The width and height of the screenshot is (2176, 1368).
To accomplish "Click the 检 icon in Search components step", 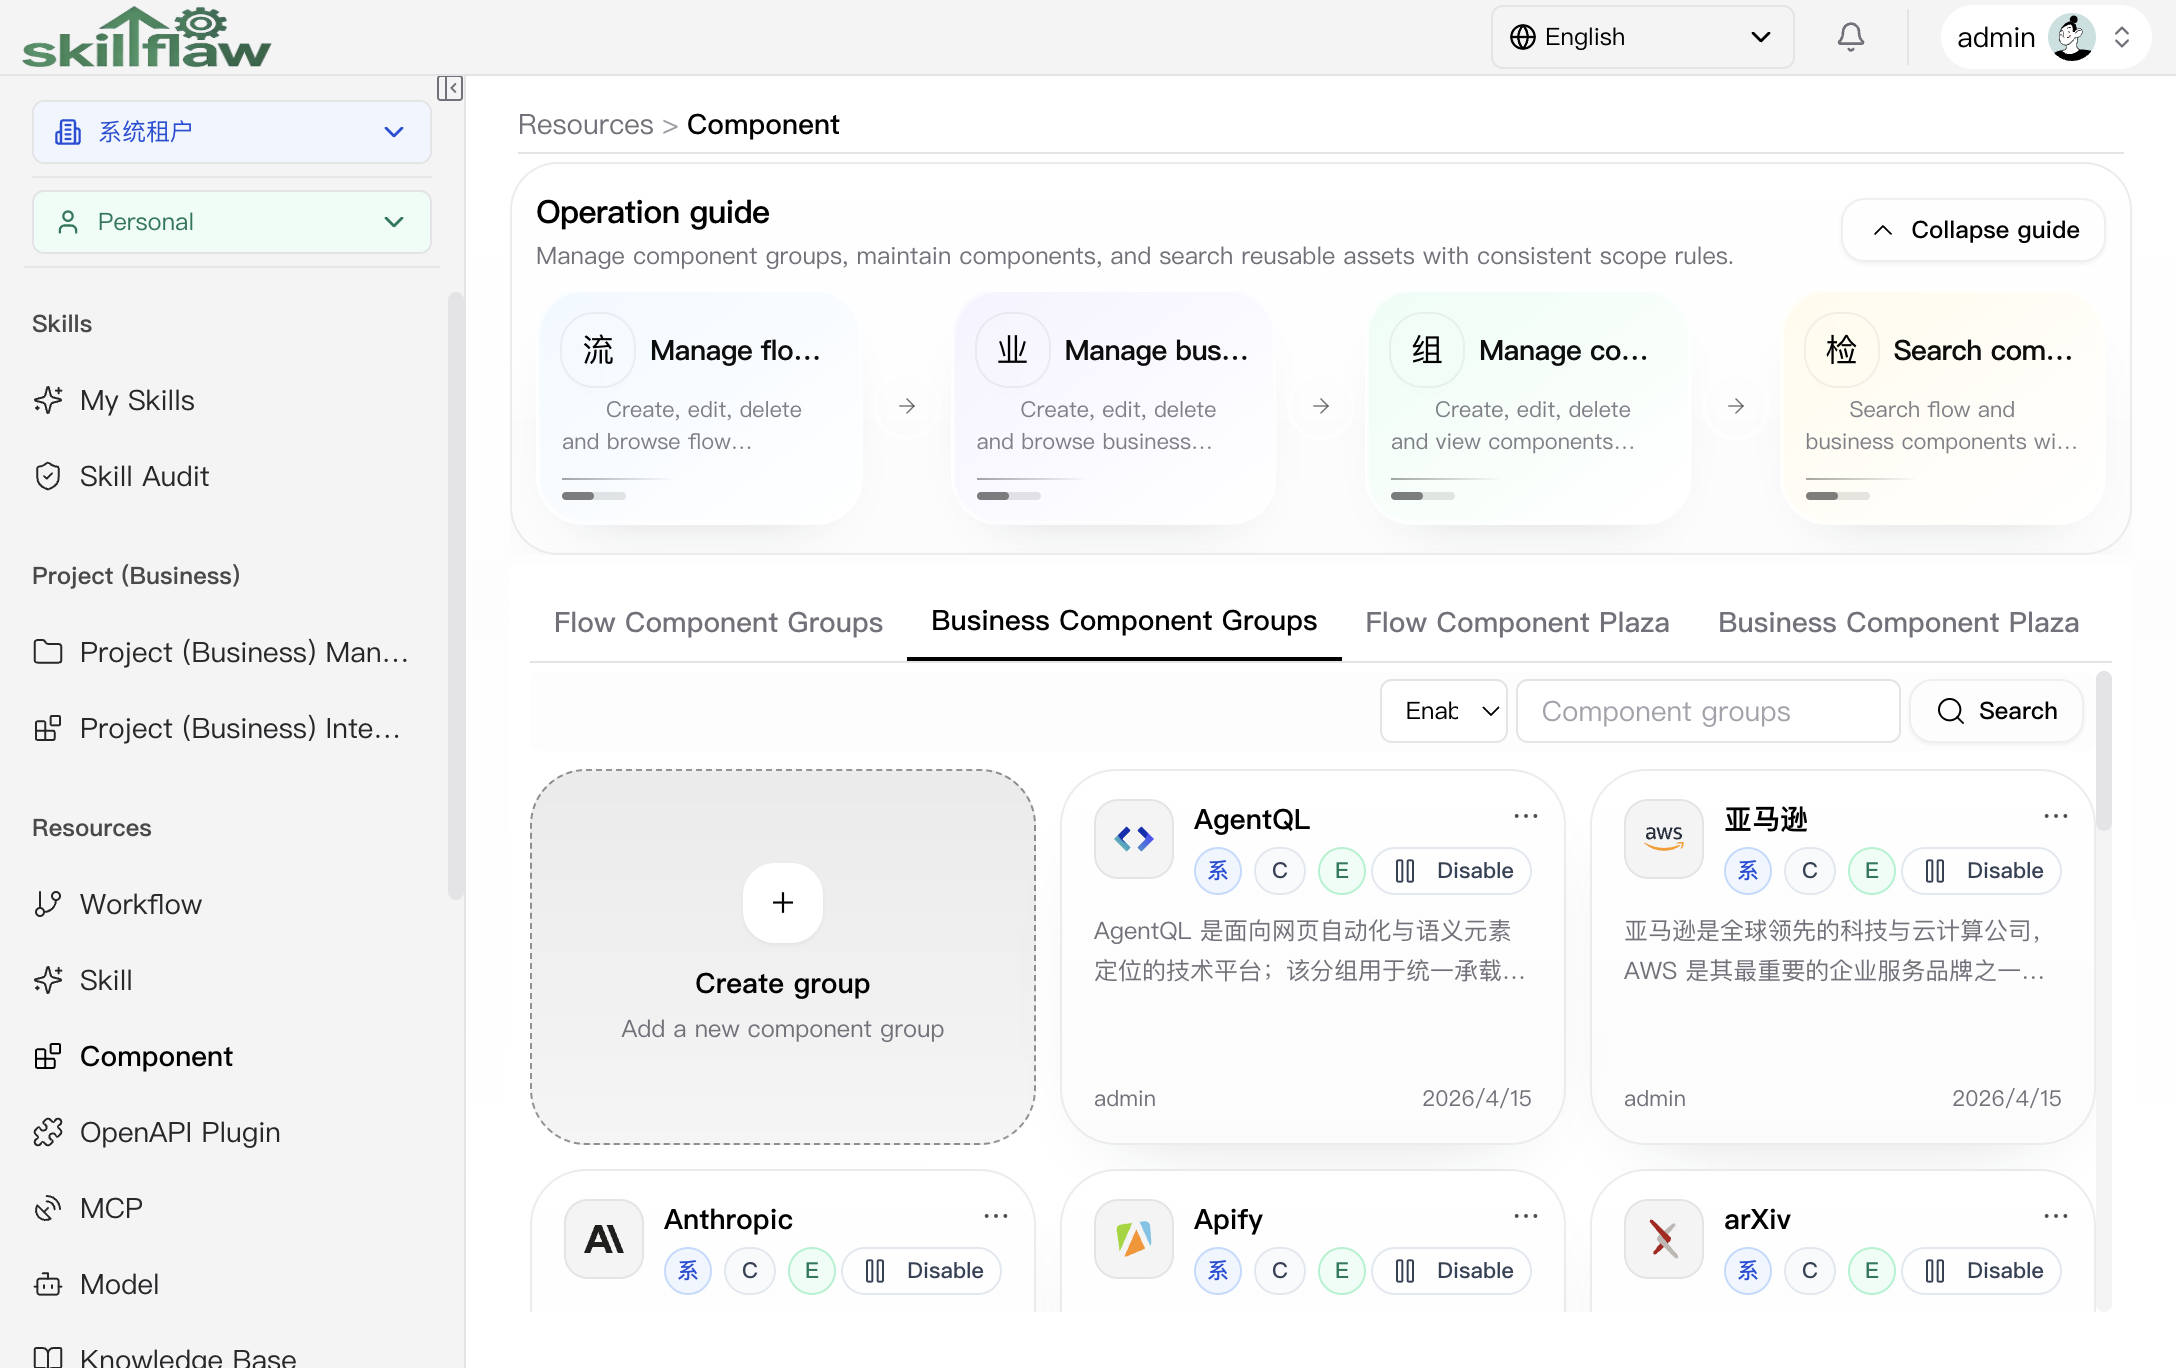I will click(1842, 350).
